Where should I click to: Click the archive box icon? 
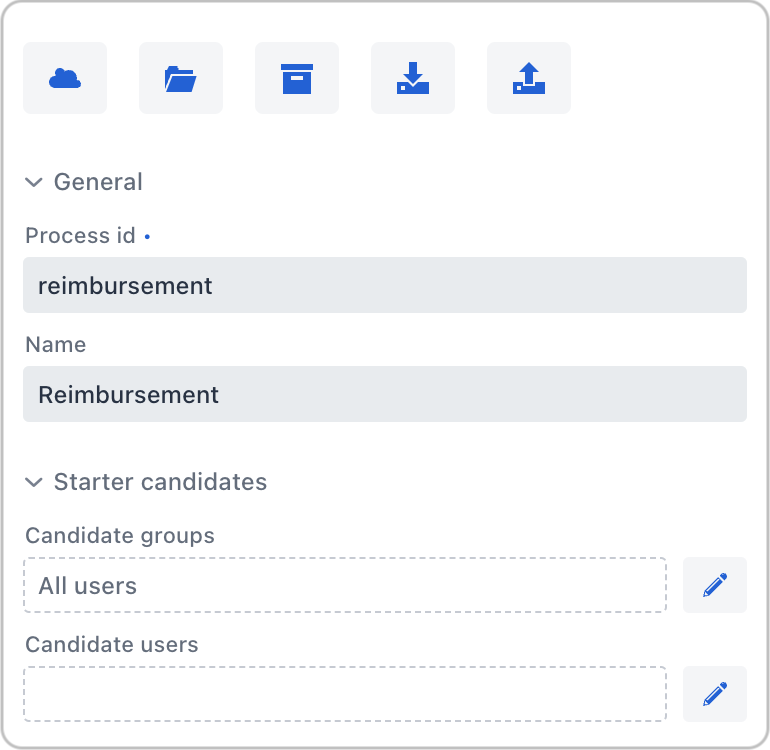(297, 78)
